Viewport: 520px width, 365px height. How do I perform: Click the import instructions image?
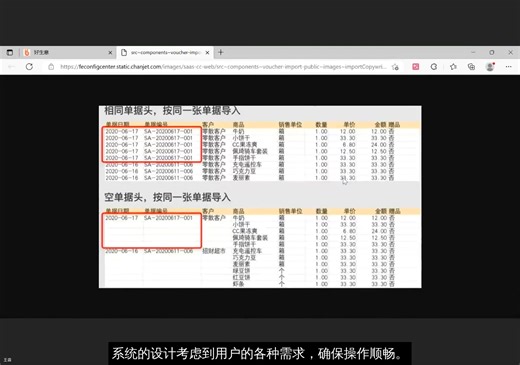click(260, 197)
